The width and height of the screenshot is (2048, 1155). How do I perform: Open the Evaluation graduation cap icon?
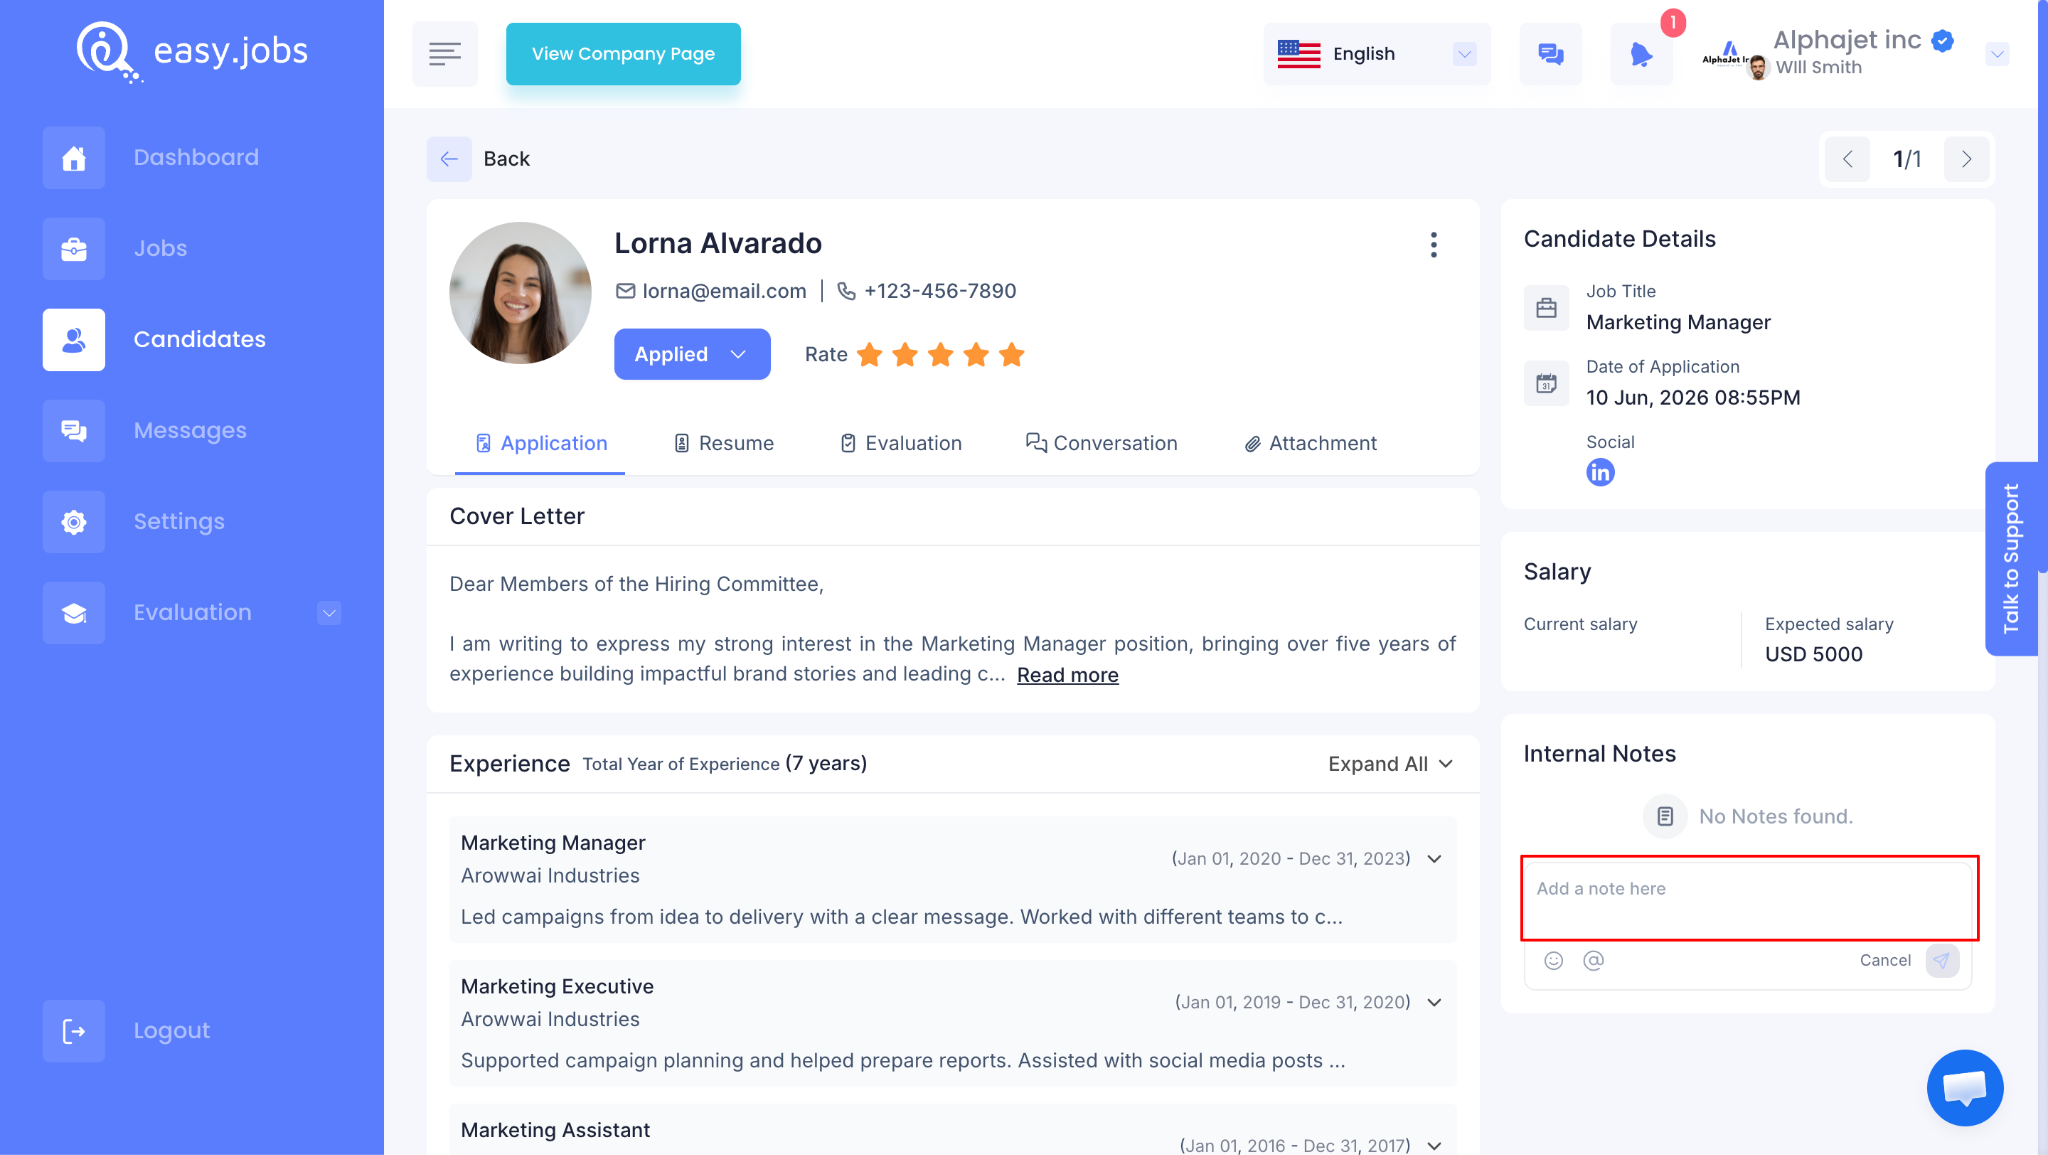tap(73, 613)
